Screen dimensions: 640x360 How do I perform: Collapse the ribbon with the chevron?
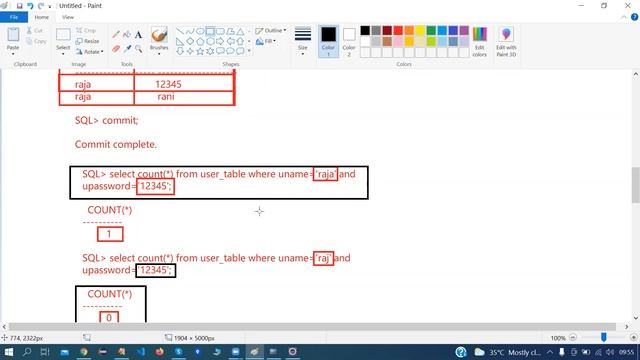624,17
